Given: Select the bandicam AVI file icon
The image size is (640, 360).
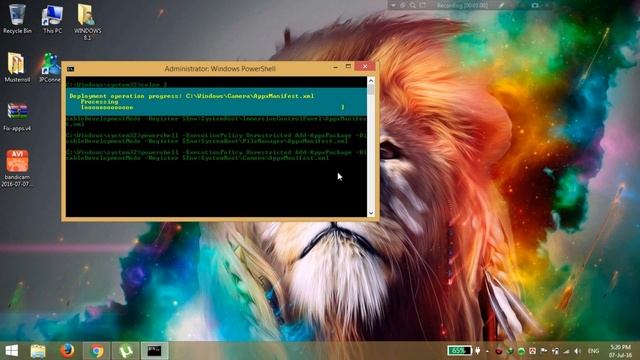Looking at the screenshot, I should pyautogui.click(x=17, y=168).
